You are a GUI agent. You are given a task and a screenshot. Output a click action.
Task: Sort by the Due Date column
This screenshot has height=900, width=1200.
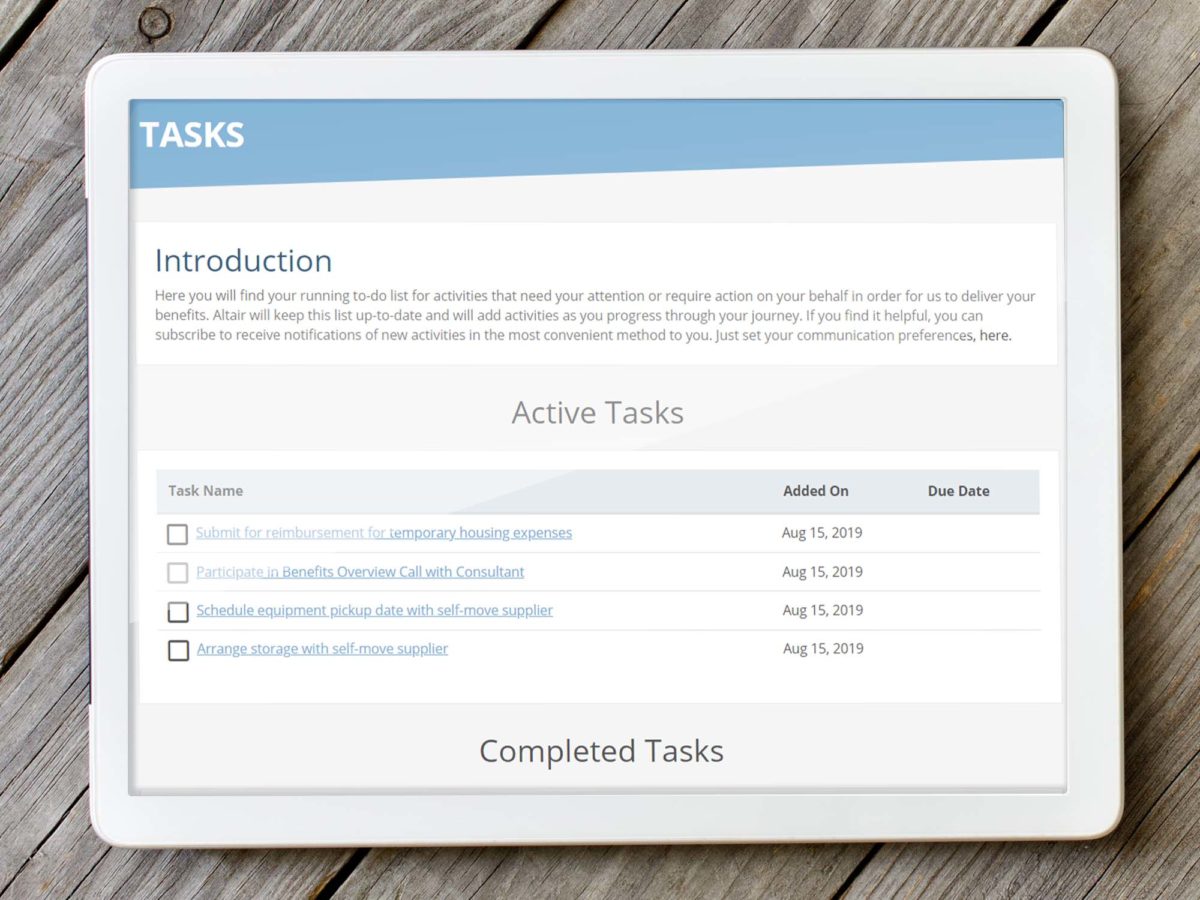[957, 491]
